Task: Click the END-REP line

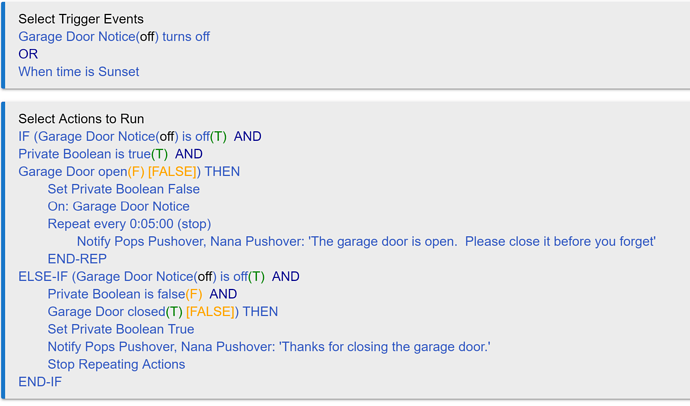Action: [77, 259]
